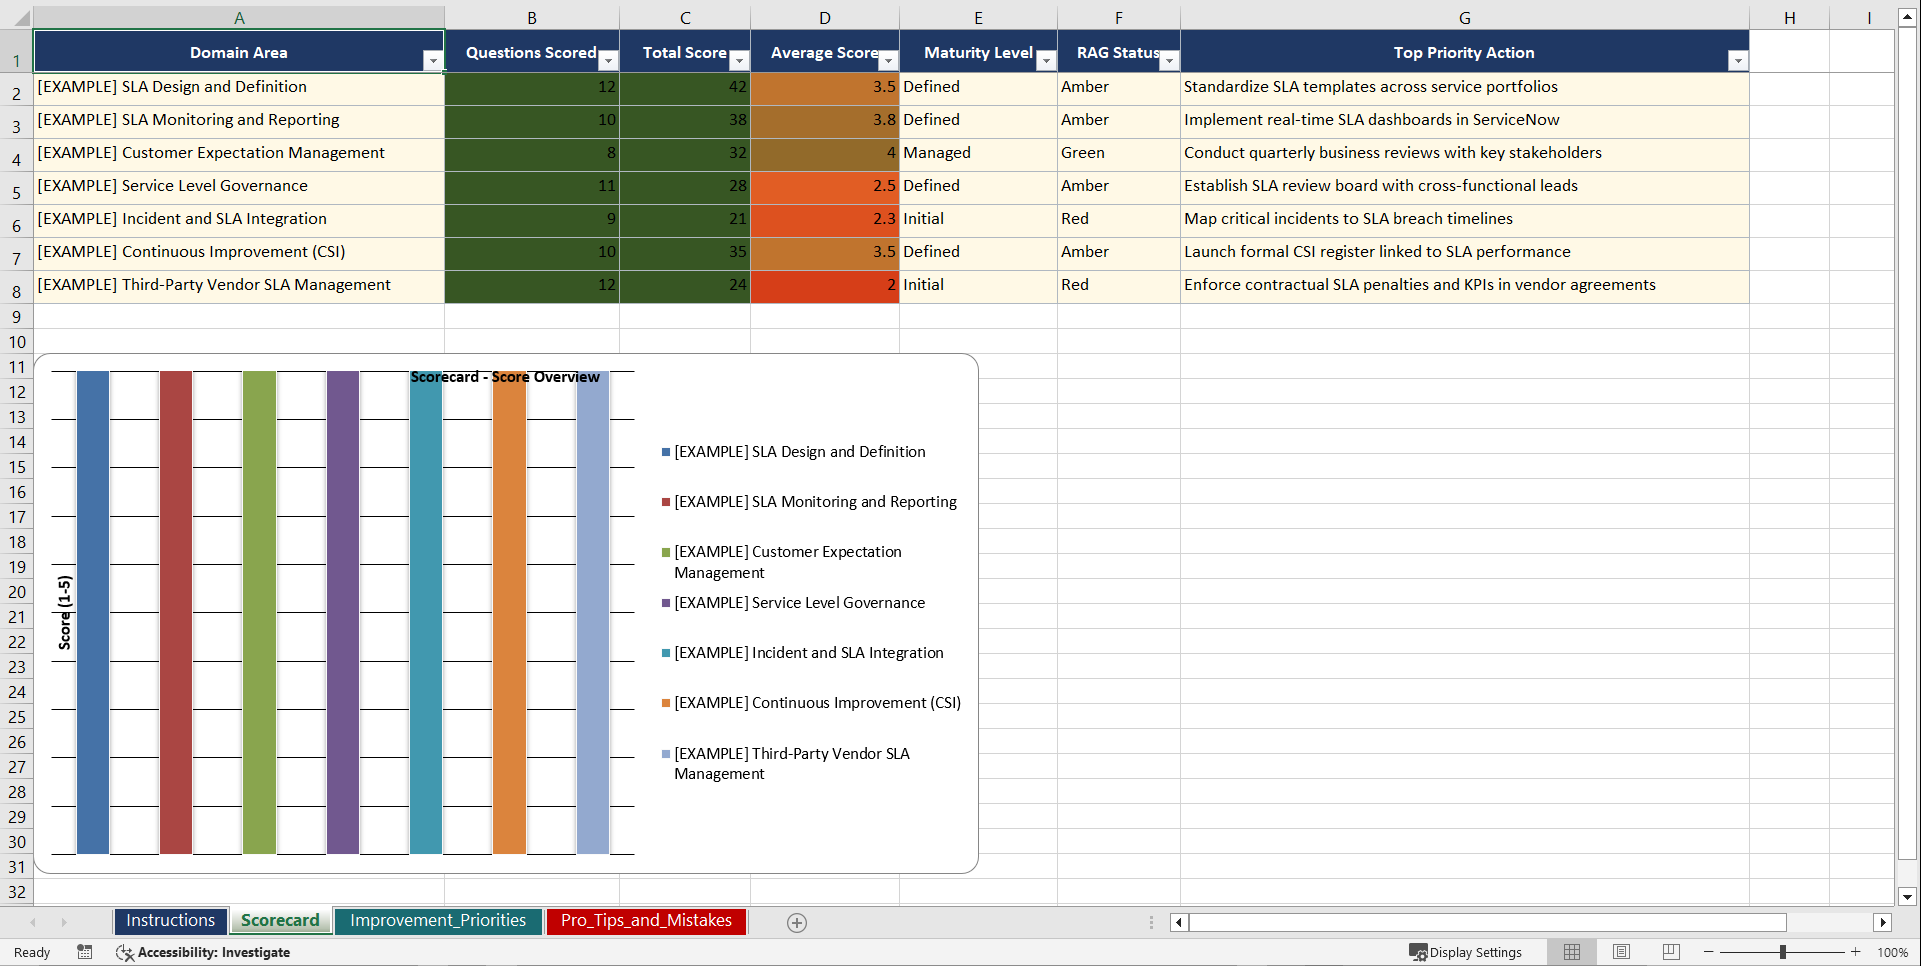Screen dimensions: 1921x966
Task: Switch to the Instructions sheet tab
Action: tap(170, 920)
